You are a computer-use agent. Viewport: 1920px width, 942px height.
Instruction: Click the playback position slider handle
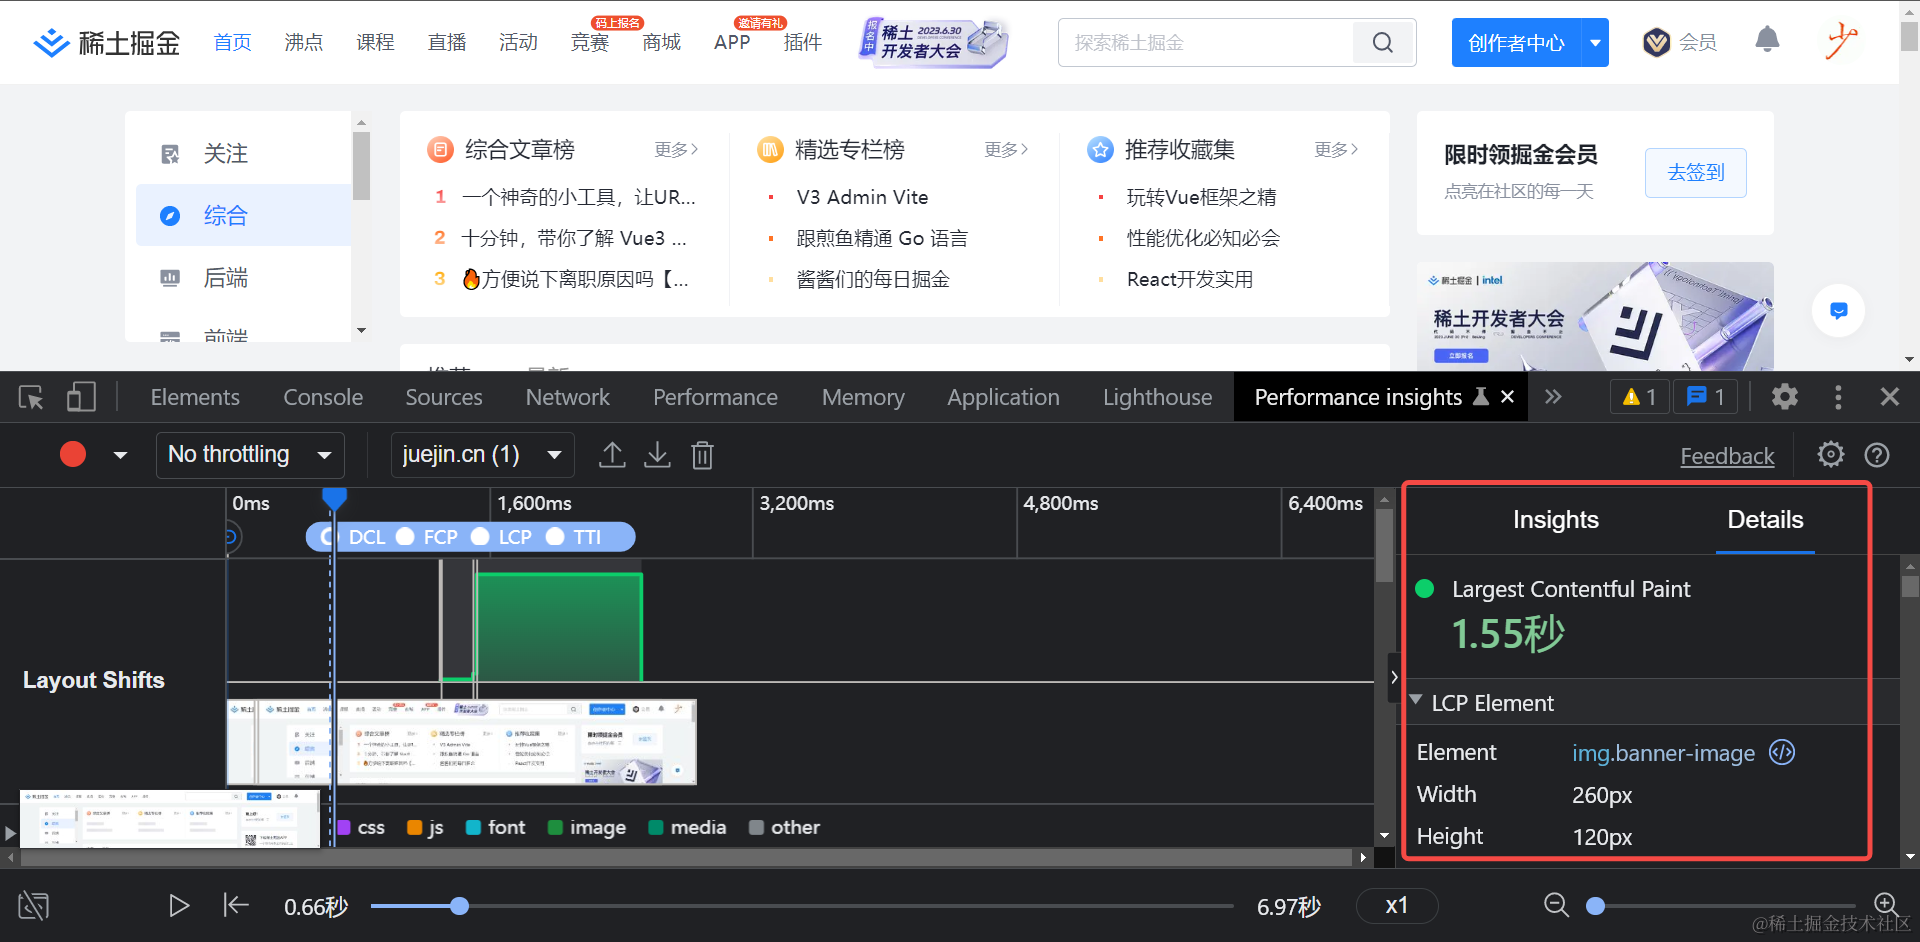point(459,906)
